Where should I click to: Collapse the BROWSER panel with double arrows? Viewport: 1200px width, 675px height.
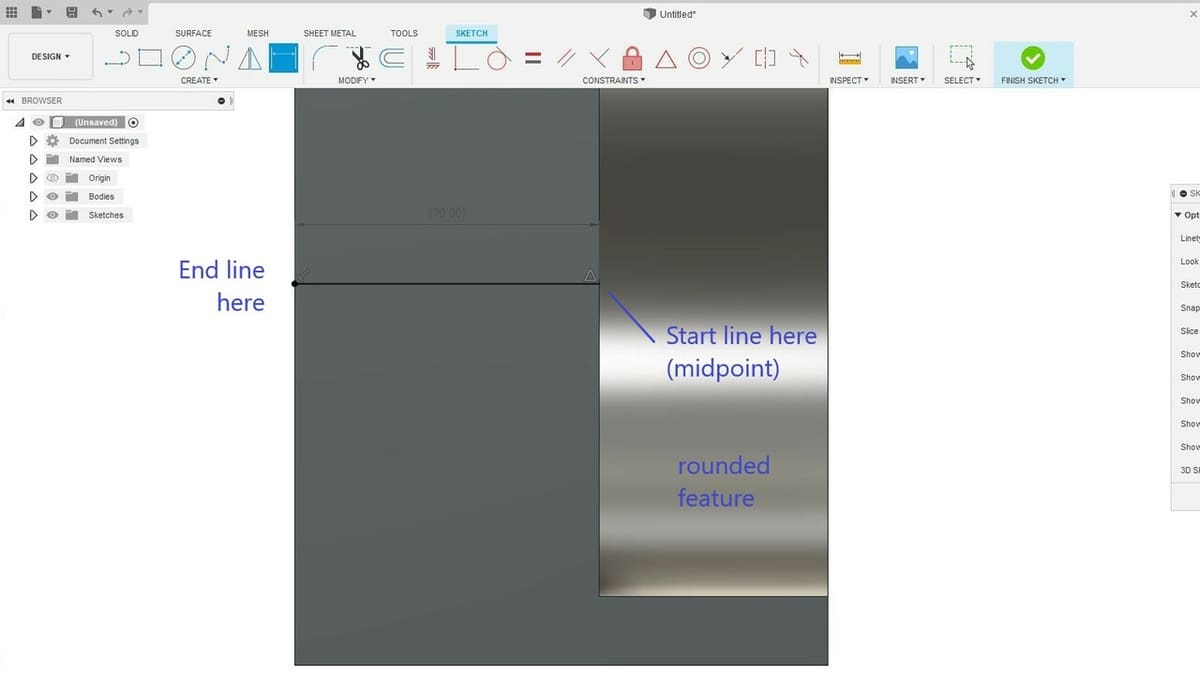pos(10,101)
